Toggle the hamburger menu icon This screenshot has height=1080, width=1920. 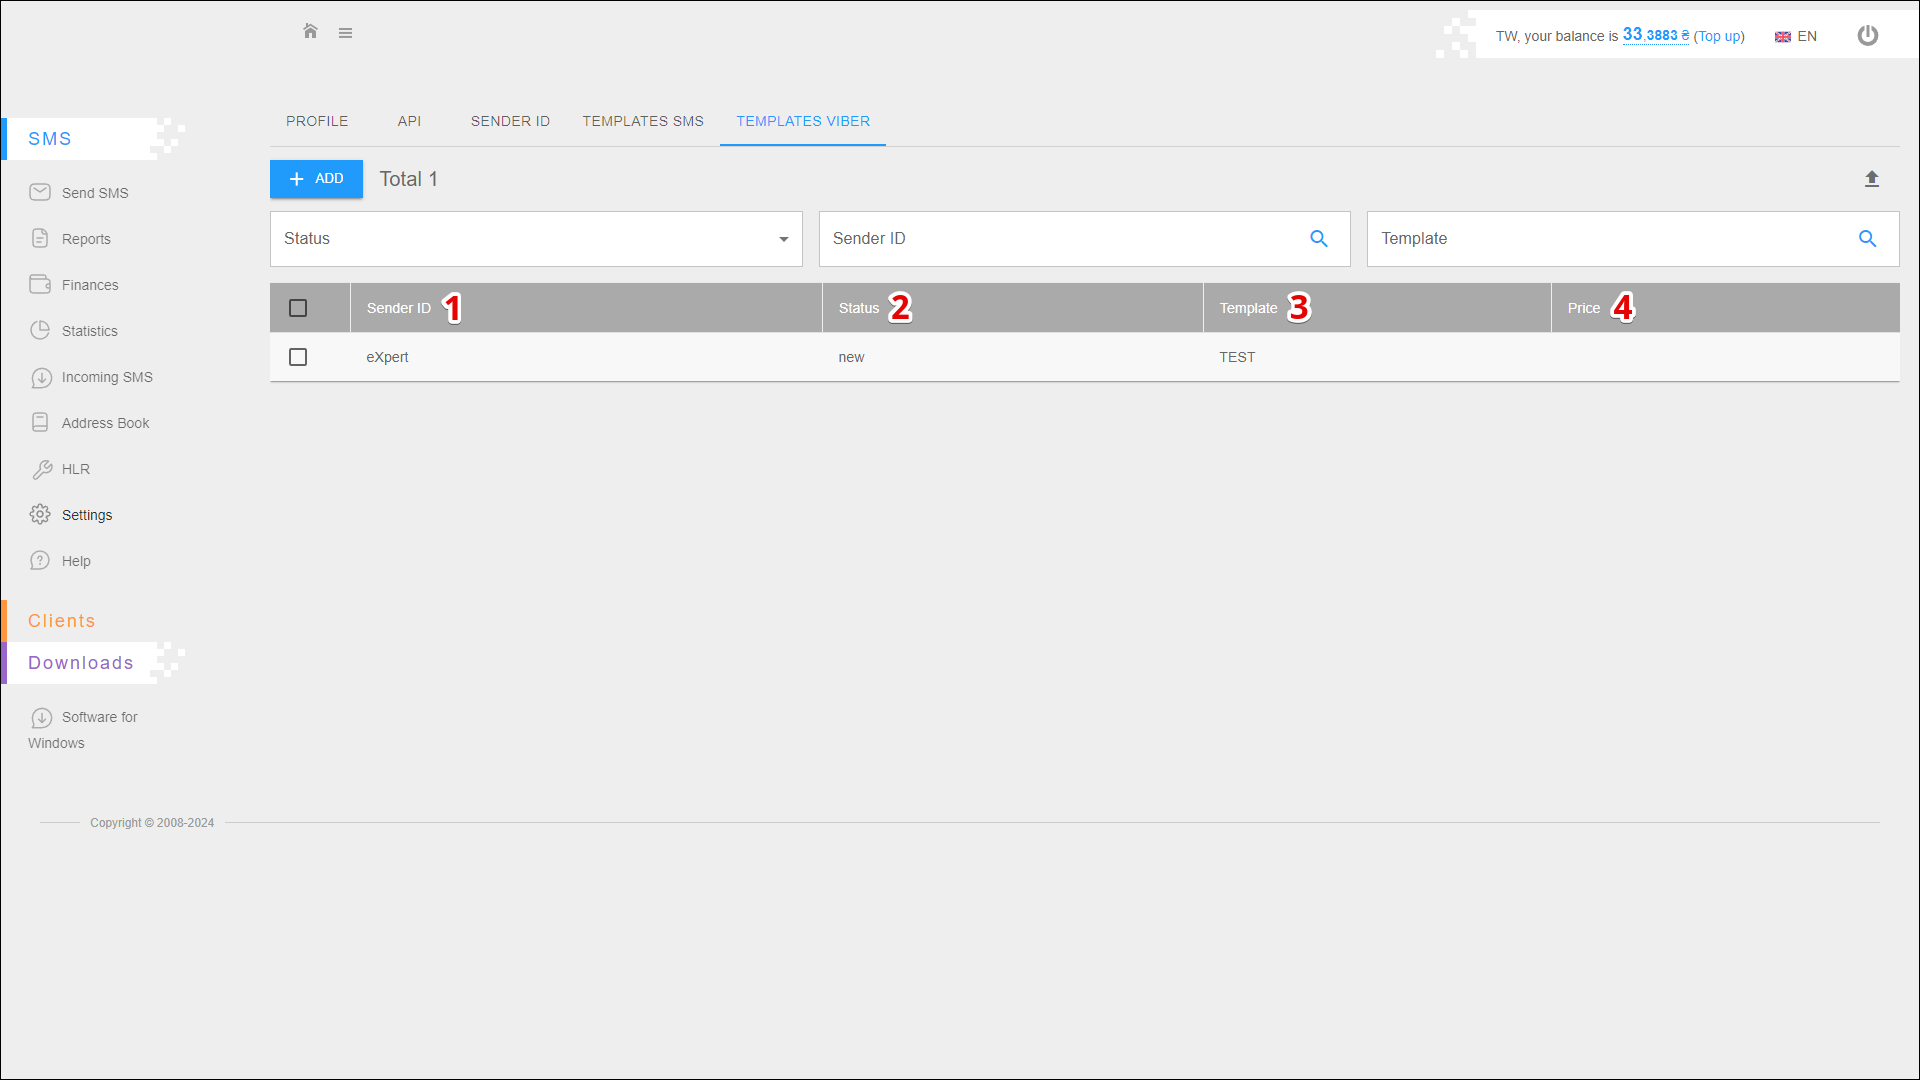tap(345, 33)
